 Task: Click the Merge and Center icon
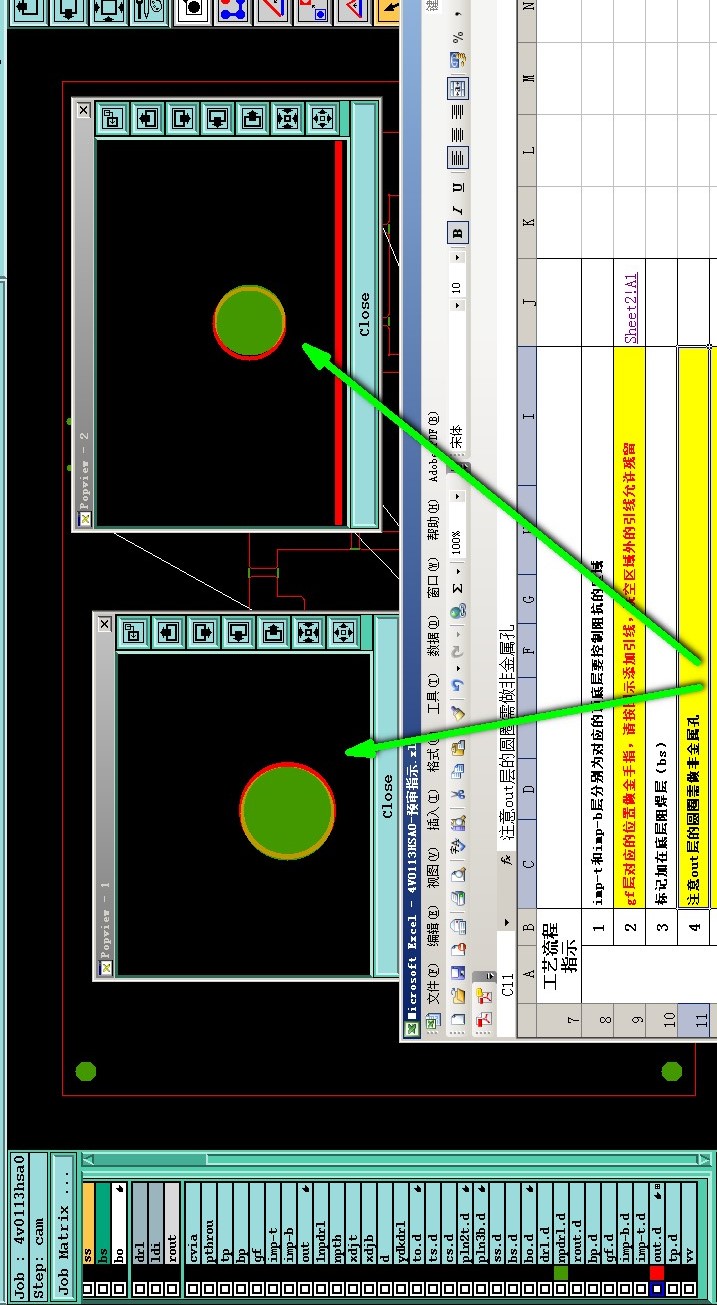coord(457,87)
